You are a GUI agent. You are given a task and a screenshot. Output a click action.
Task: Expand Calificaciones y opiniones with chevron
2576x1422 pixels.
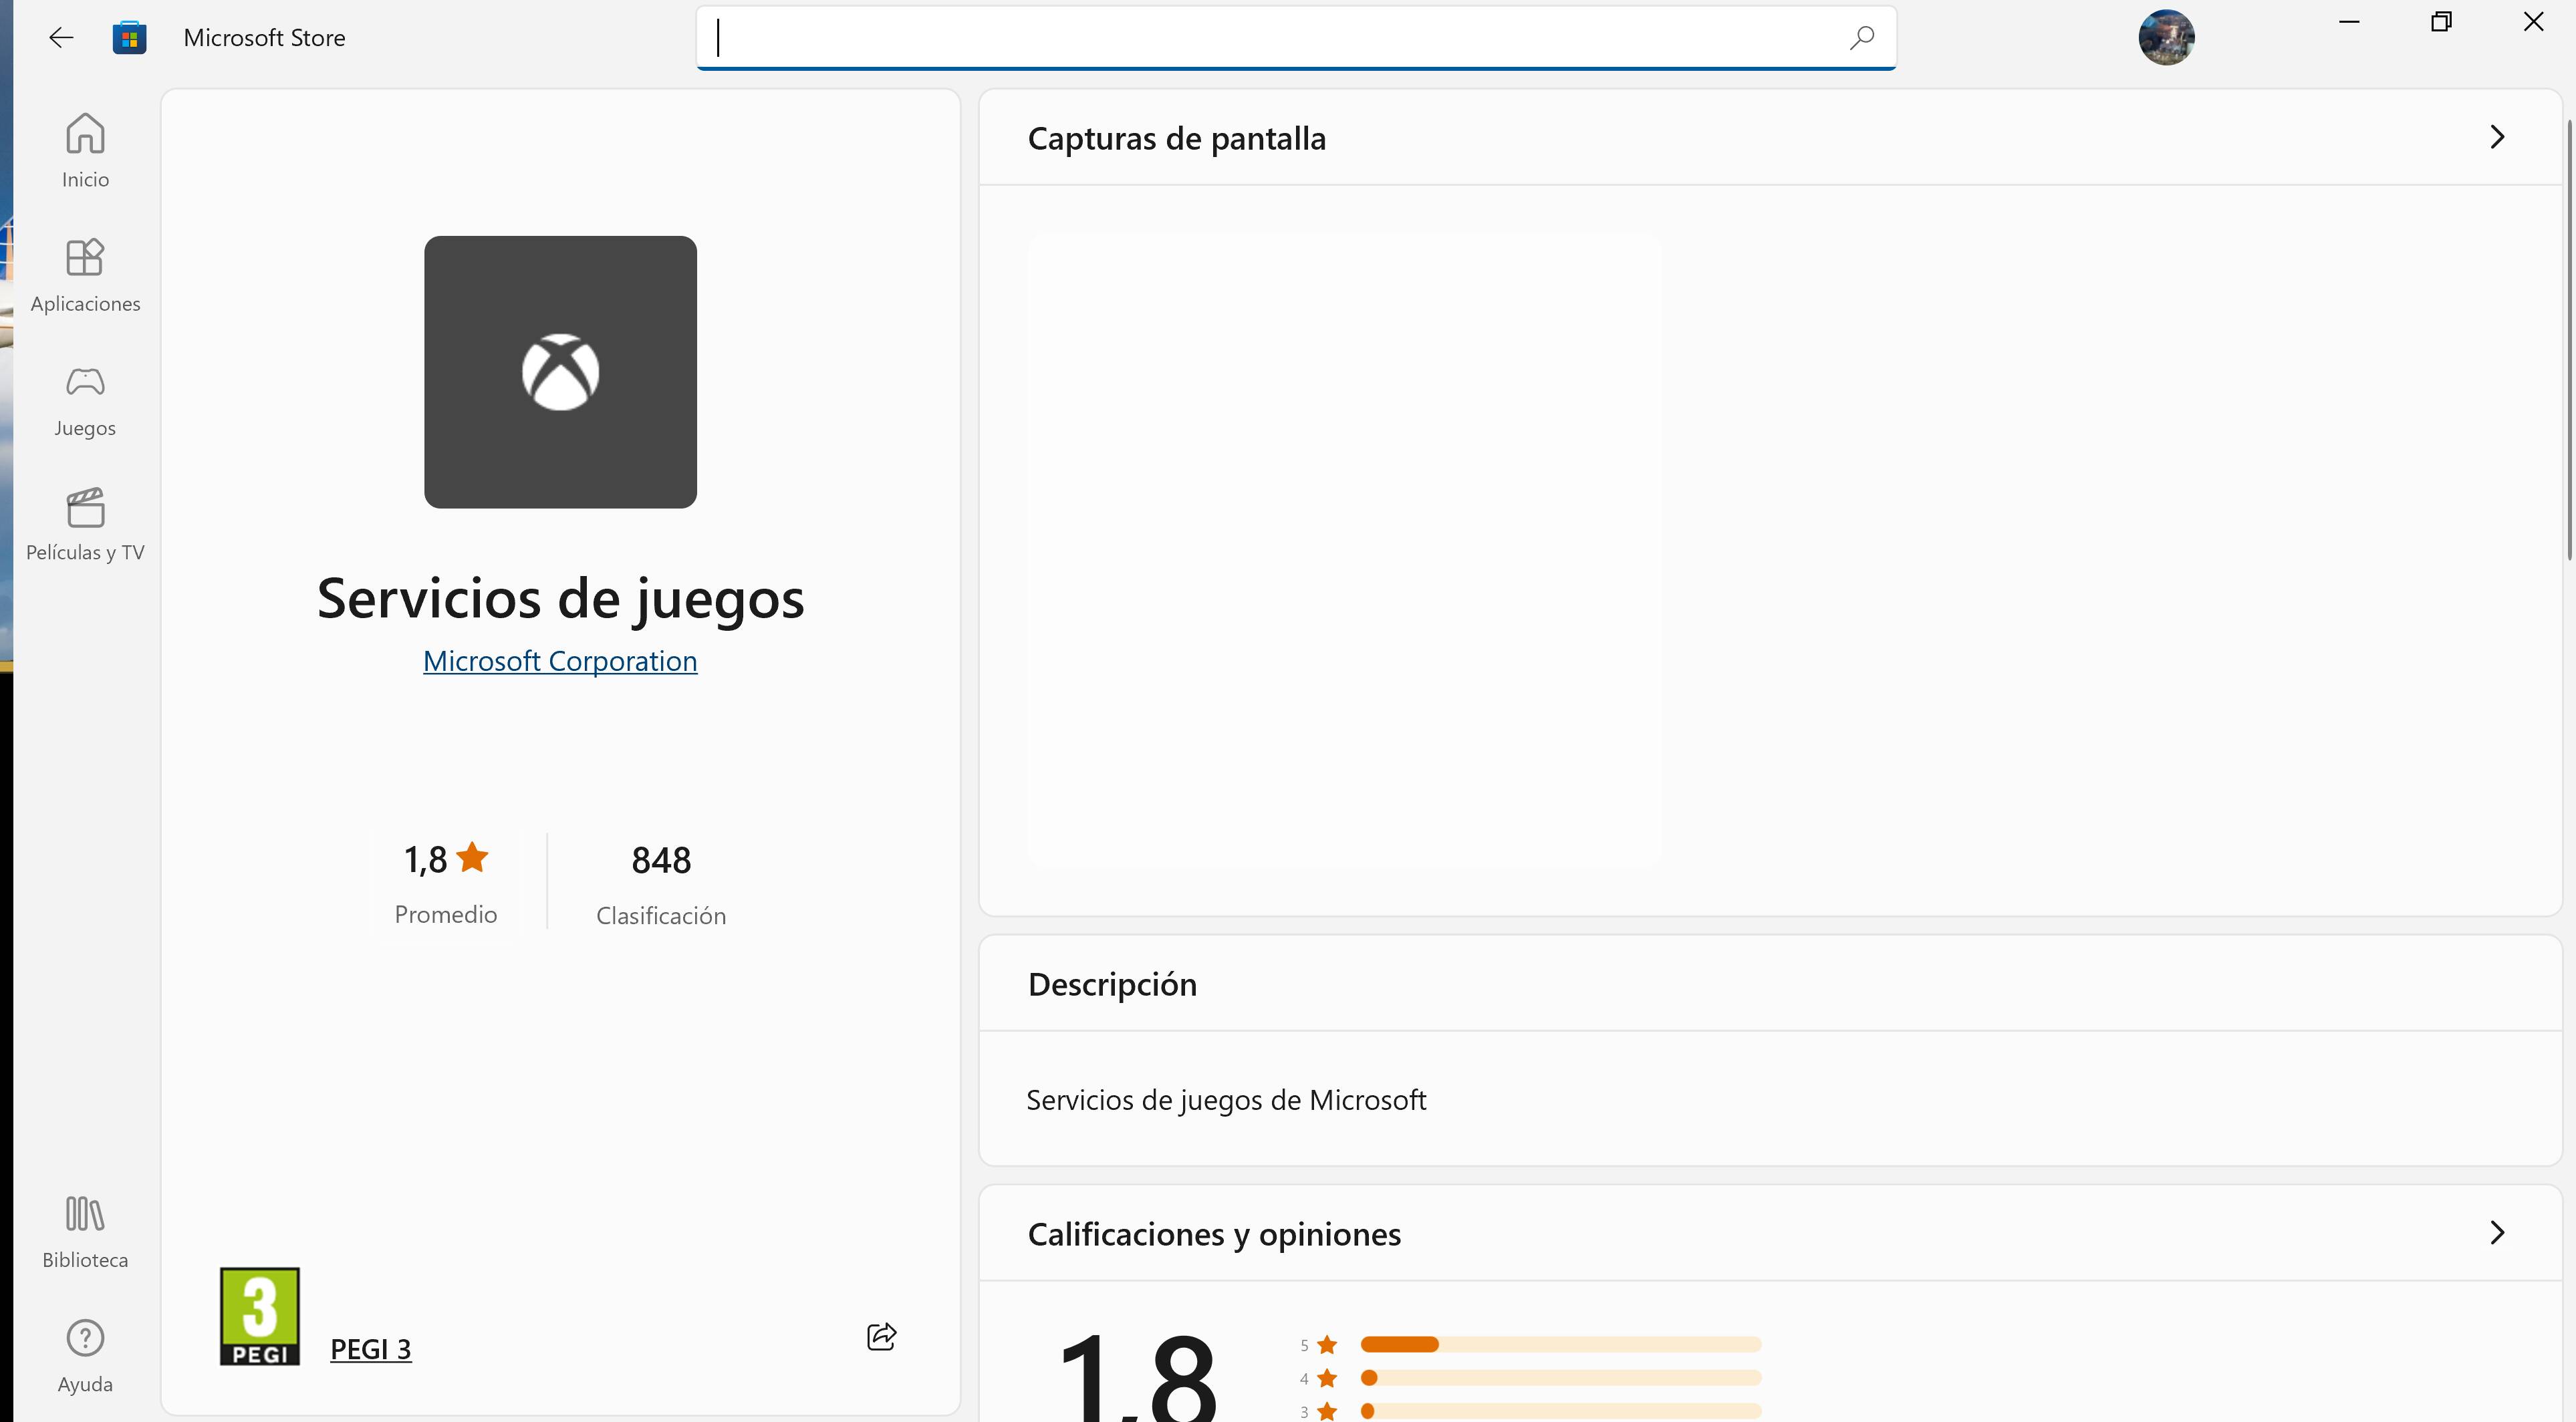click(2496, 1232)
